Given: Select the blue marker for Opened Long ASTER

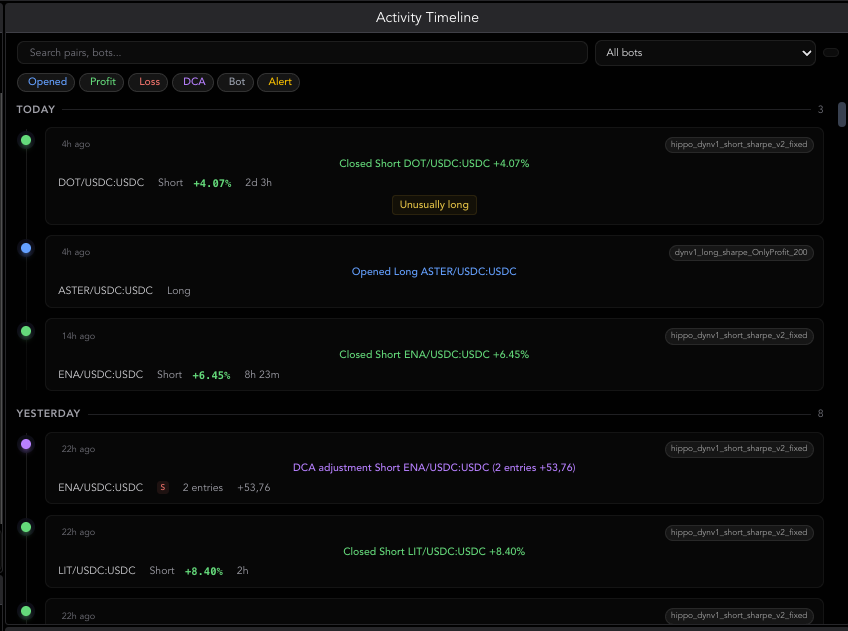Looking at the screenshot, I should (26, 249).
